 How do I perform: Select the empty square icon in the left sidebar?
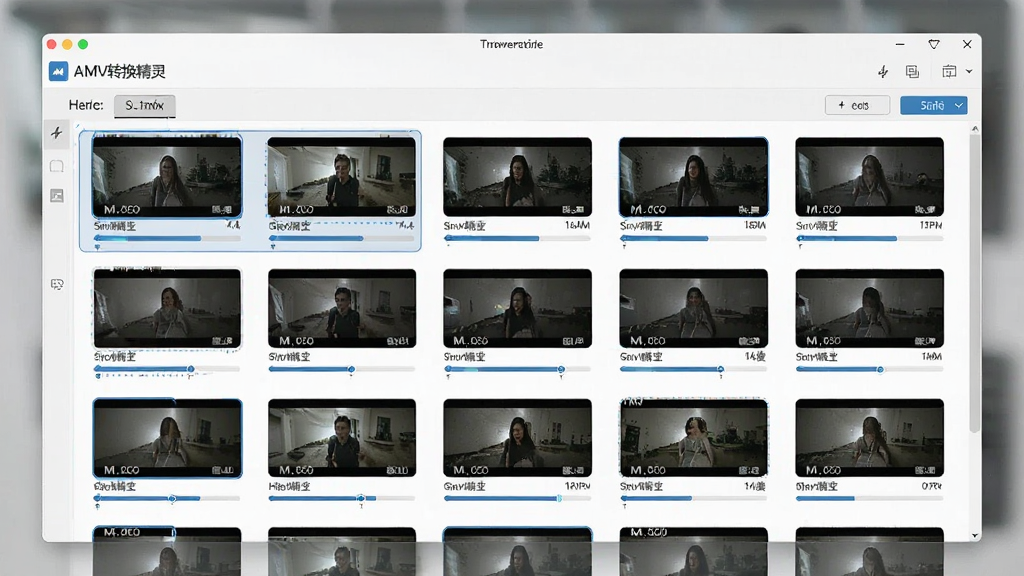click(57, 166)
